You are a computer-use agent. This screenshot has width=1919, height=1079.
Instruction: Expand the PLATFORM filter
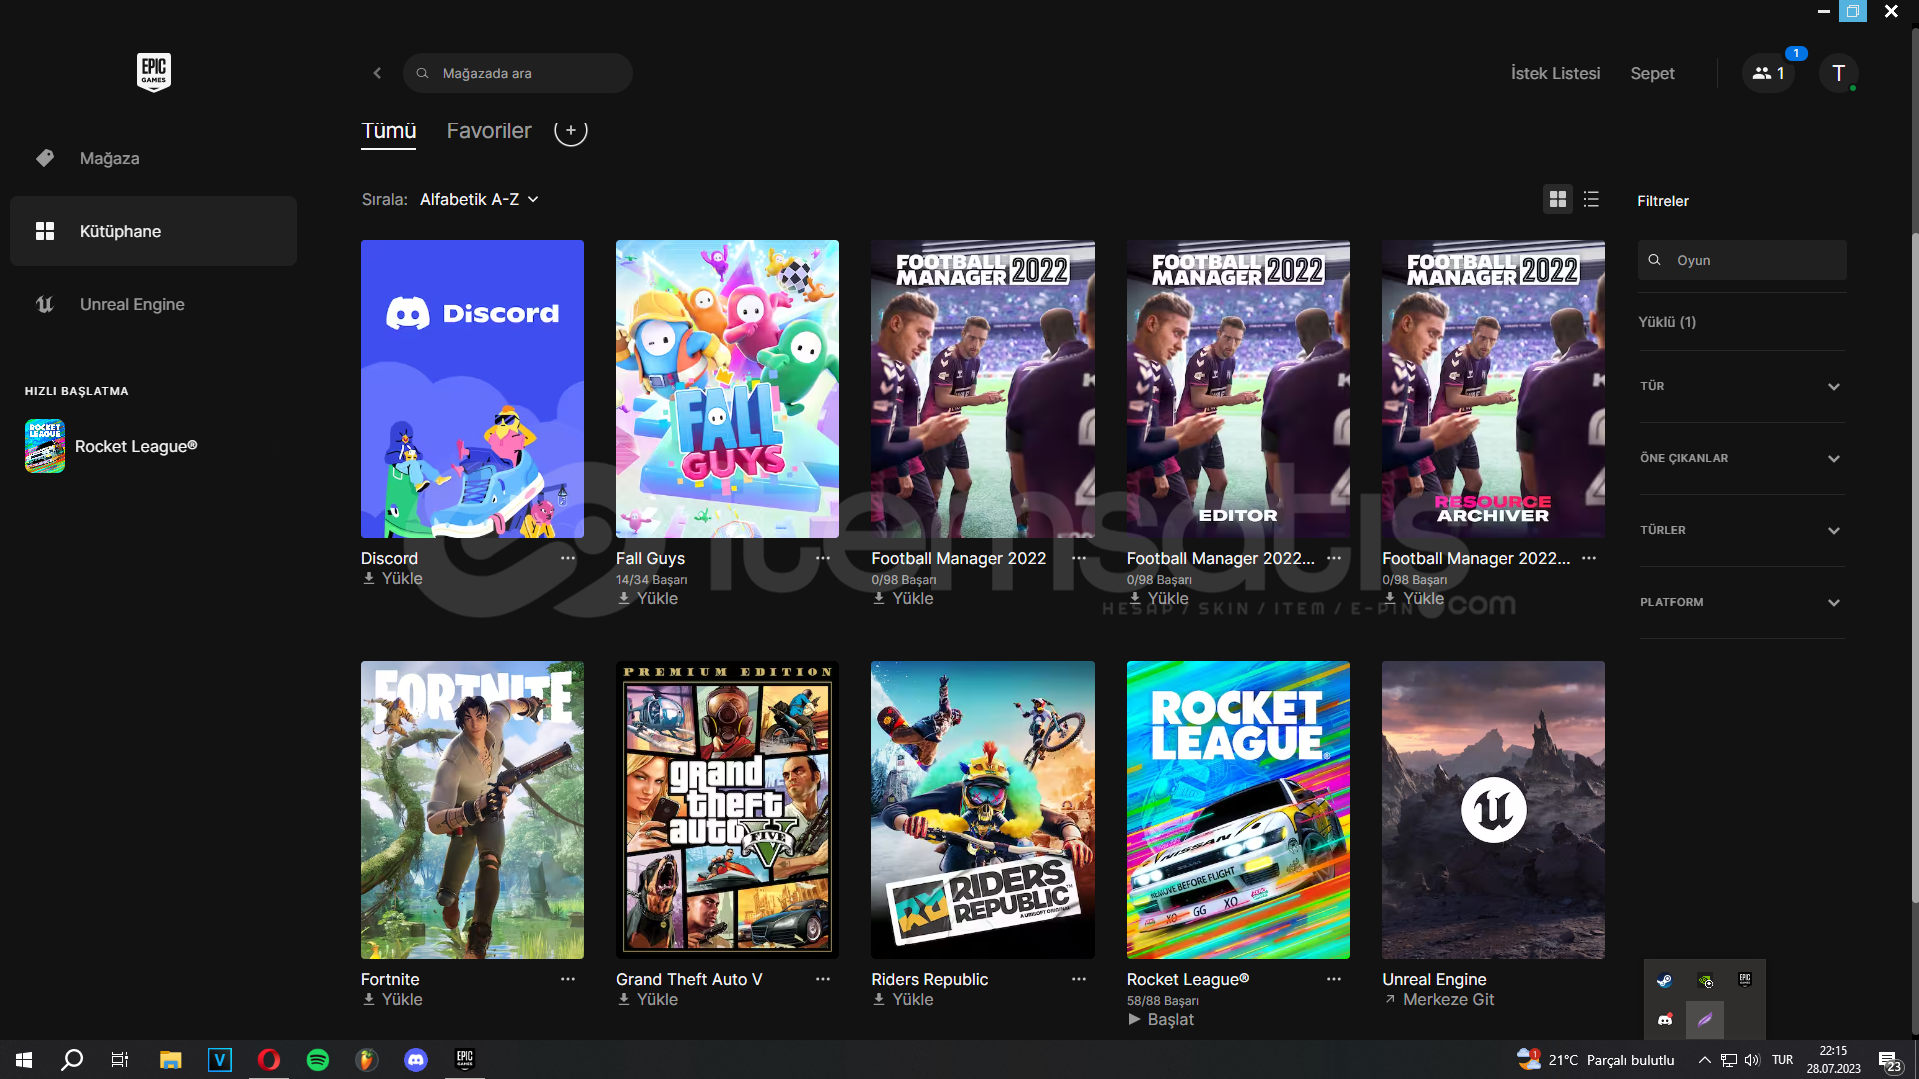[x=1740, y=602]
